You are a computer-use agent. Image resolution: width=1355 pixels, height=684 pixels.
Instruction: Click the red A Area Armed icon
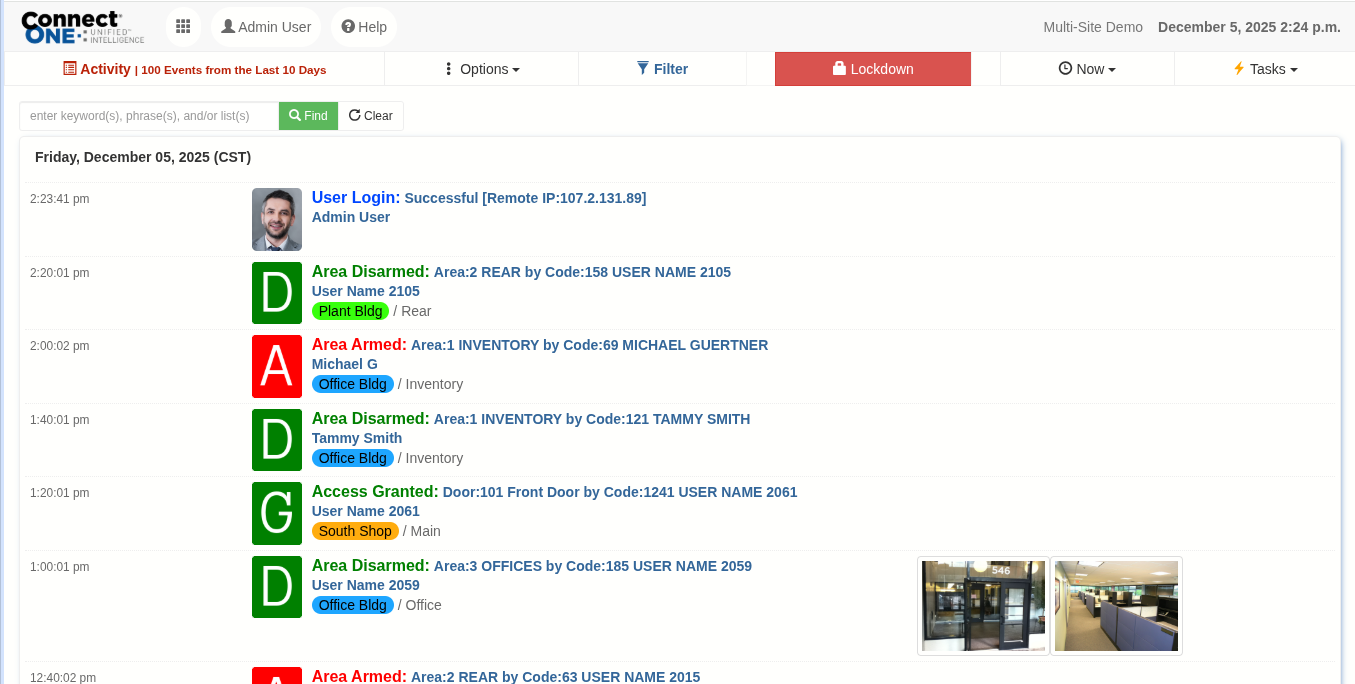coord(277,366)
